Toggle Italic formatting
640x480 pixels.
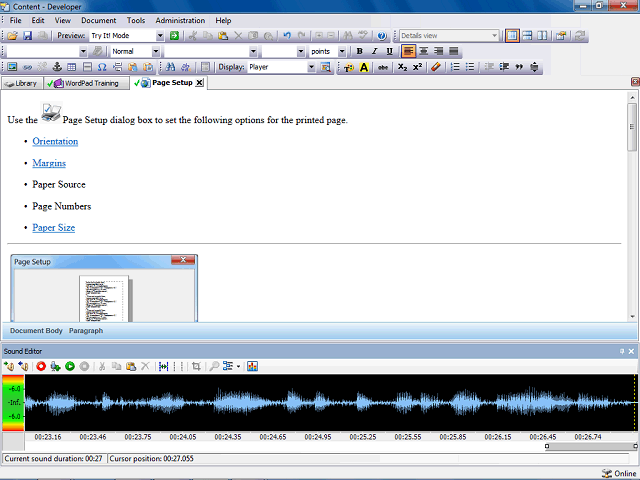point(374,51)
